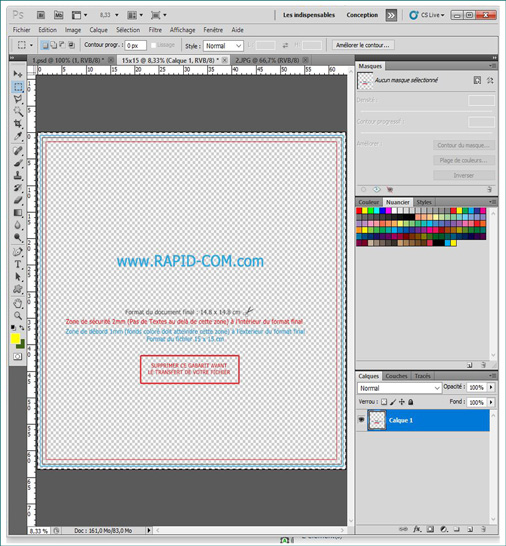Image resolution: width=506 pixels, height=546 pixels.
Task: Select the Pen tool
Action: coord(17,252)
